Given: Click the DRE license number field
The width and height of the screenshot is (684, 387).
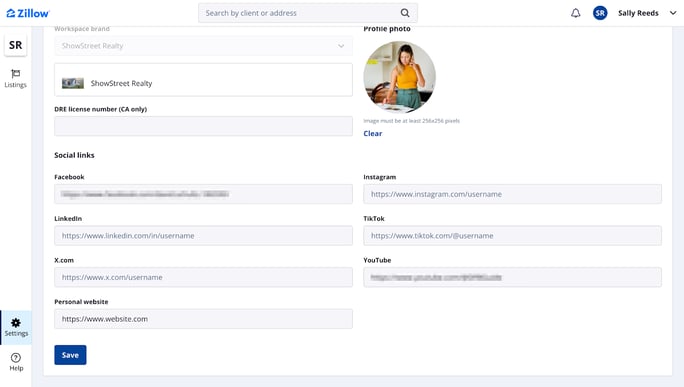Looking at the screenshot, I should [x=203, y=126].
